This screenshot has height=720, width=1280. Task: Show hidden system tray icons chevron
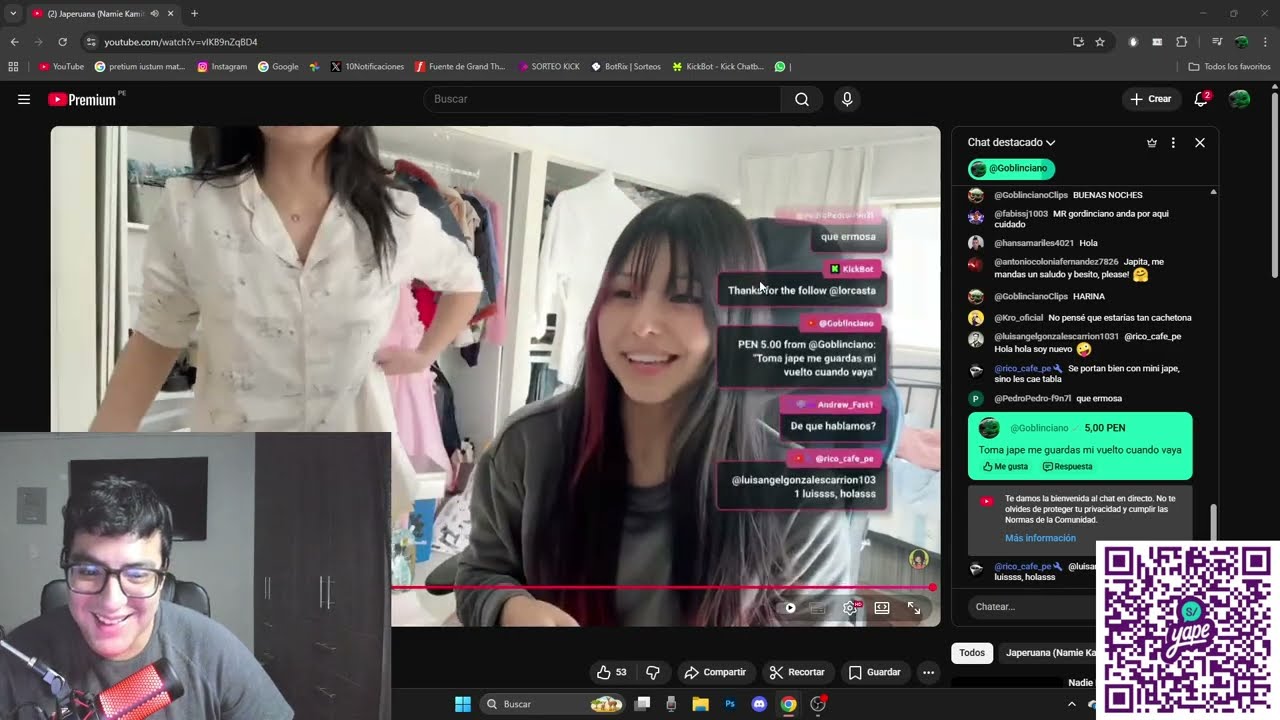(1072, 704)
